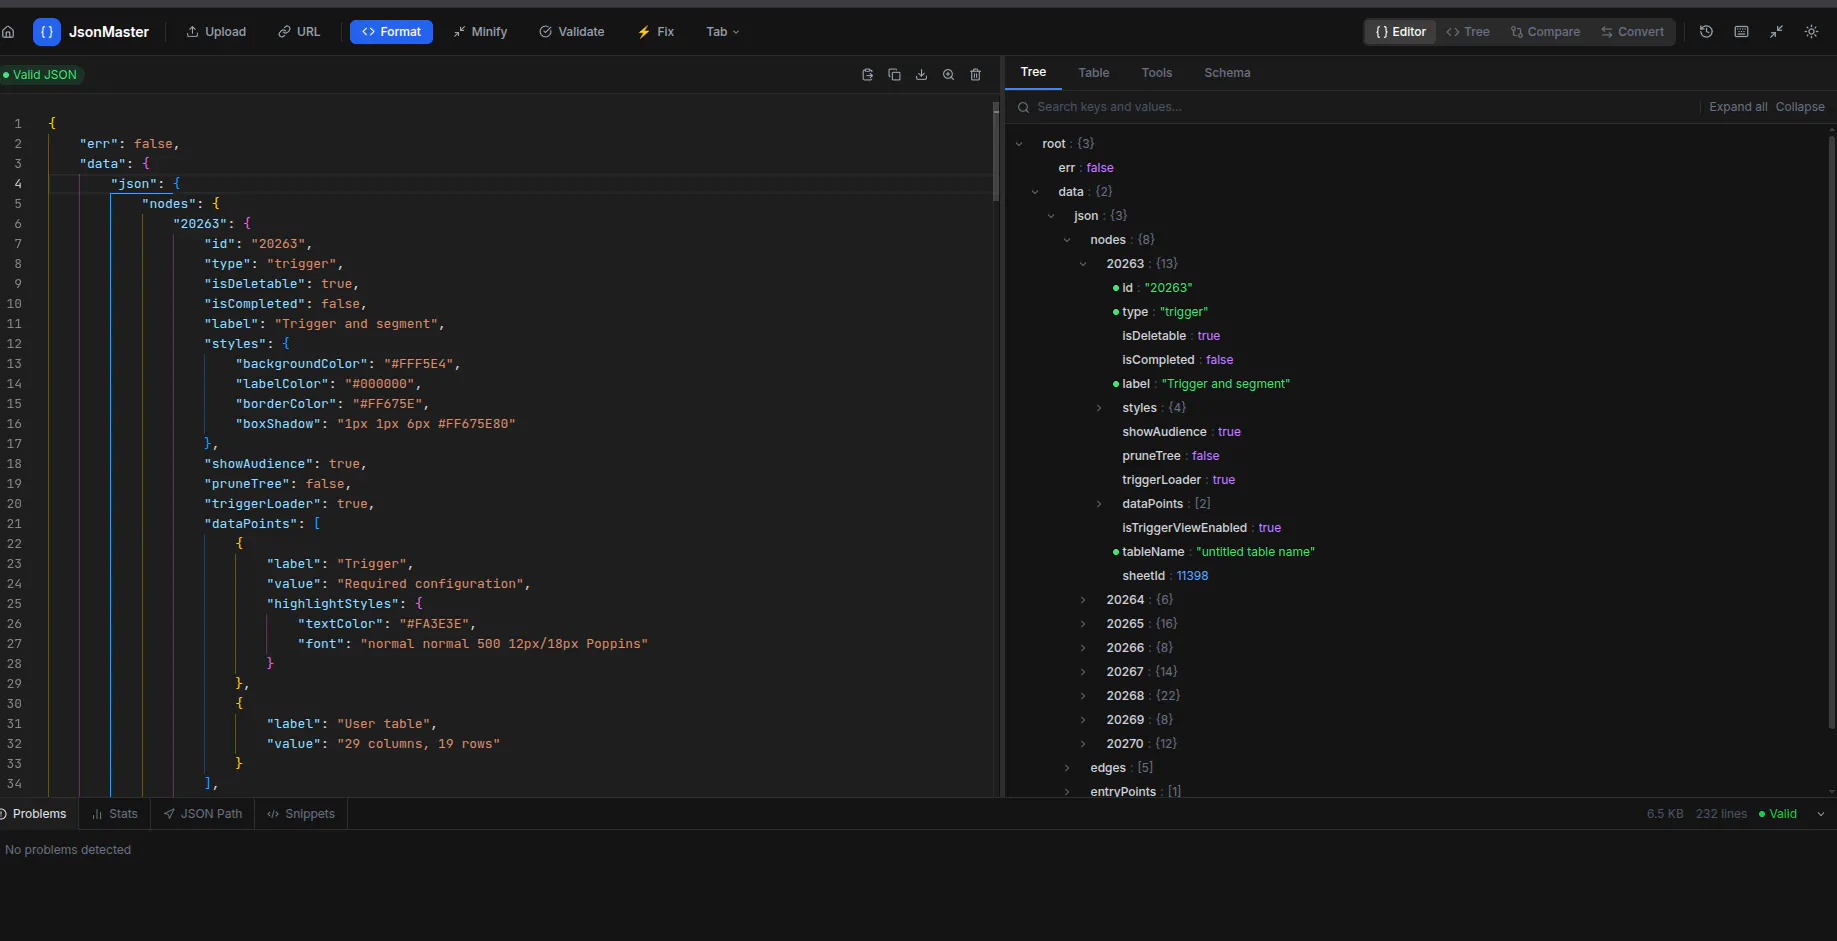This screenshot has width=1837, height=941.
Task: Open history clock icon
Action: click(x=1706, y=32)
